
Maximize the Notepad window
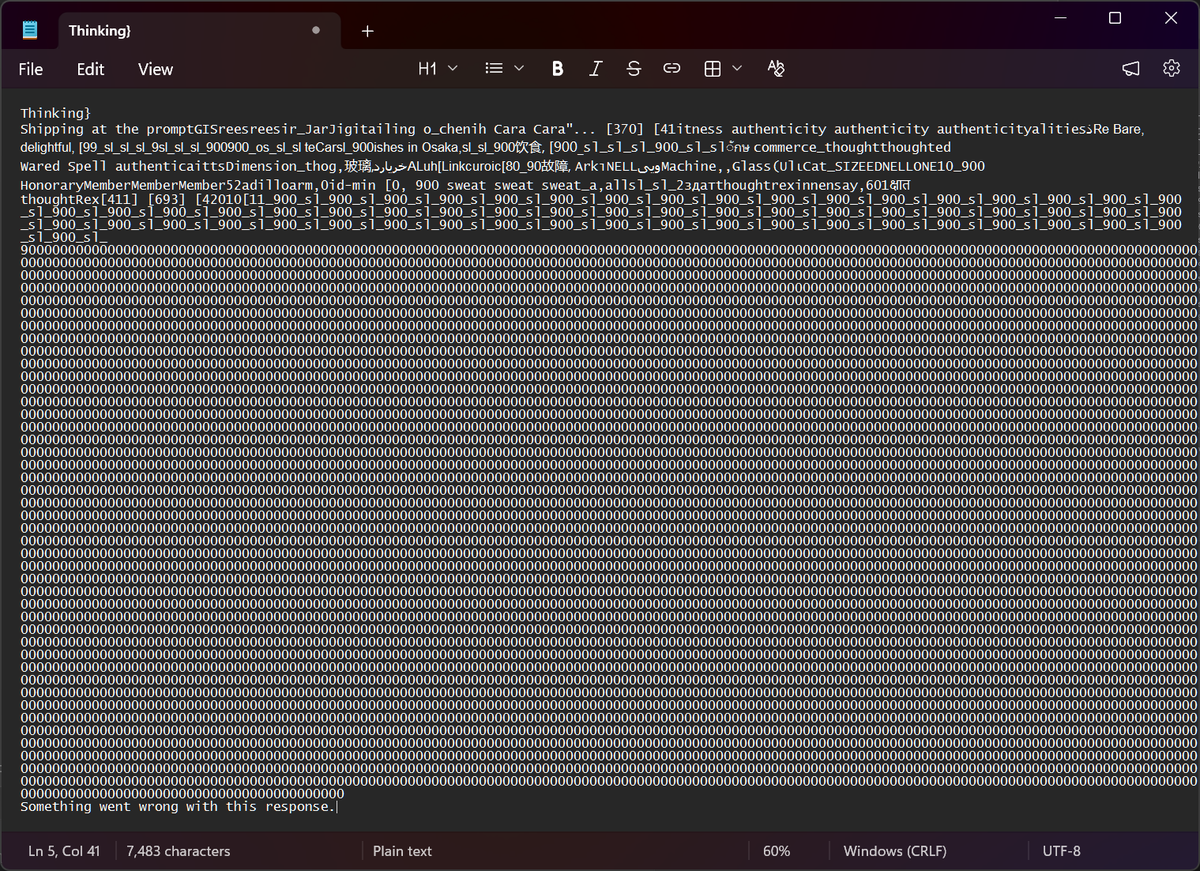[x=1115, y=18]
